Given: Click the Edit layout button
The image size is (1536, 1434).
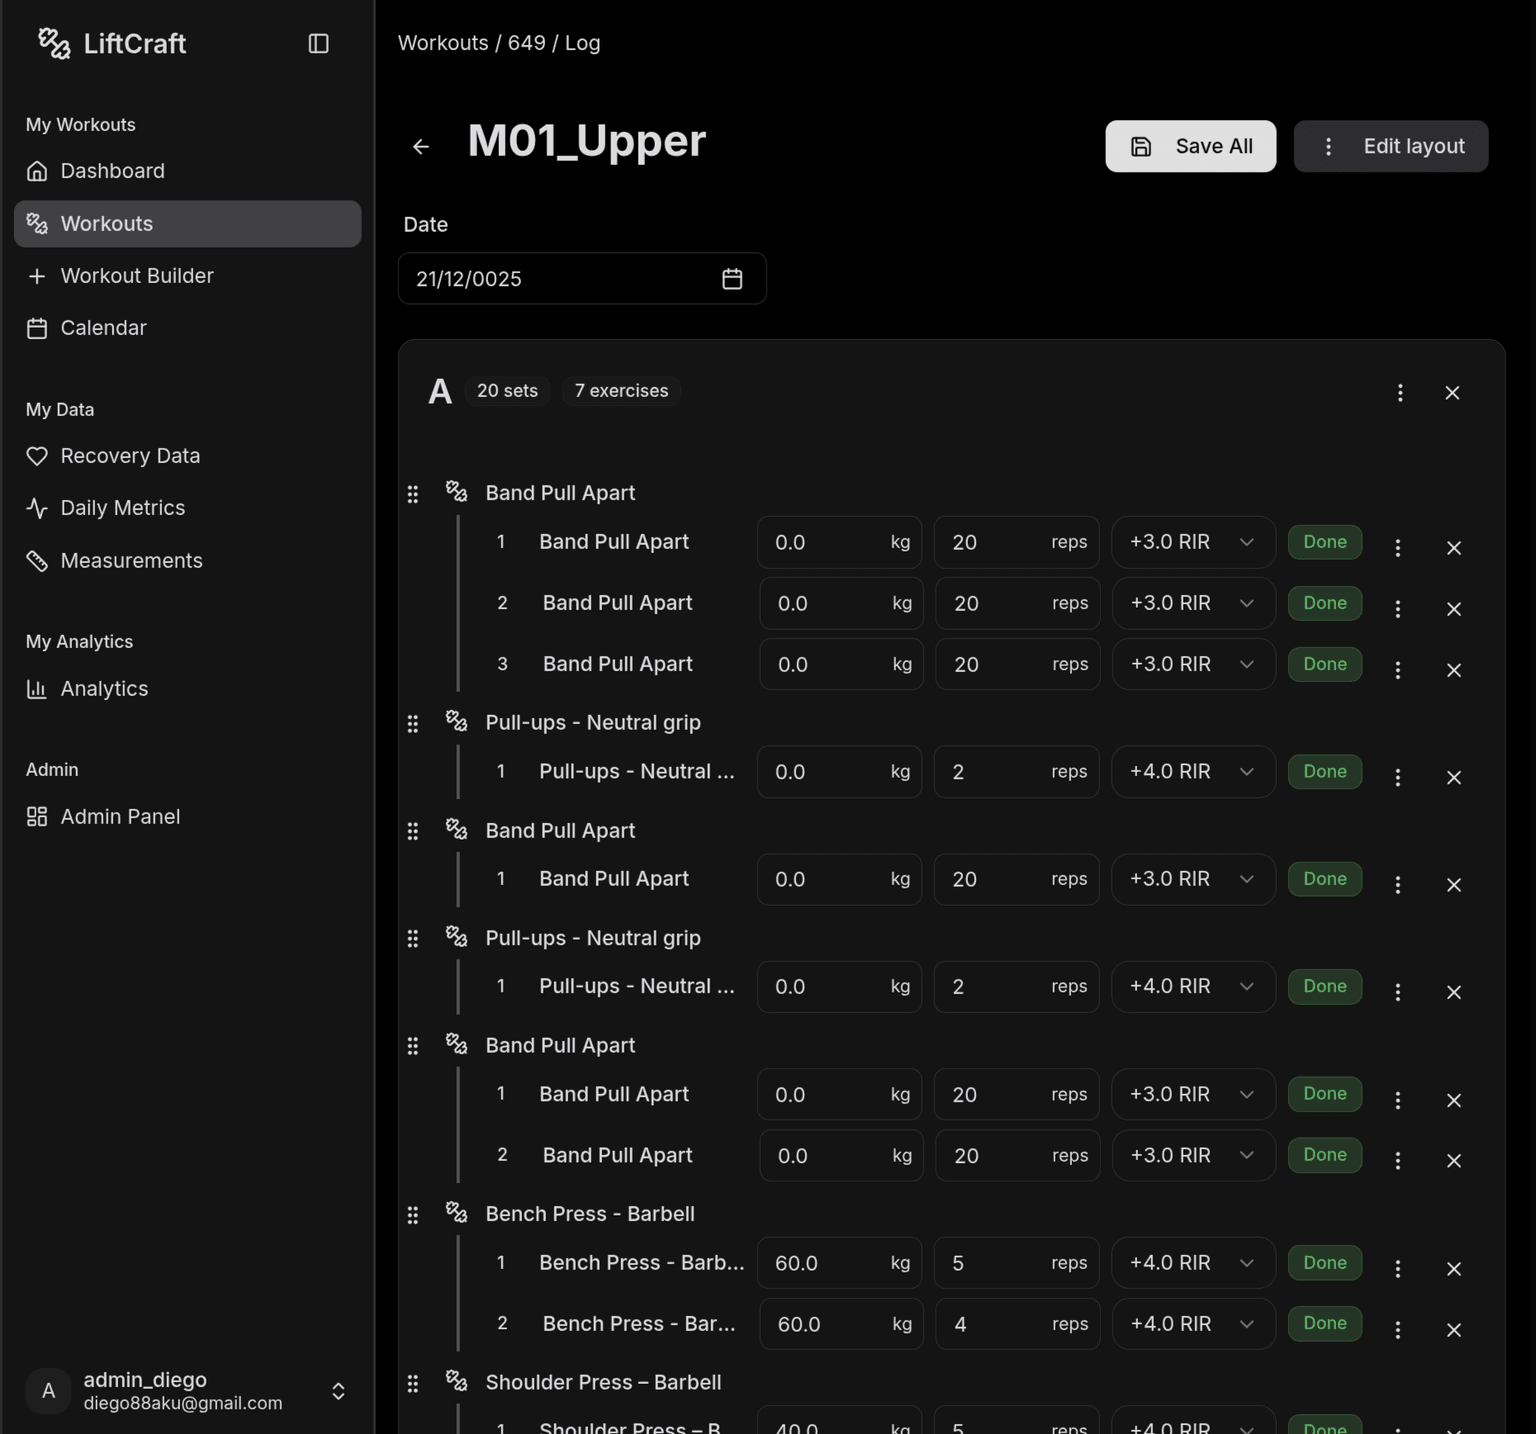Looking at the screenshot, I should tap(1390, 146).
